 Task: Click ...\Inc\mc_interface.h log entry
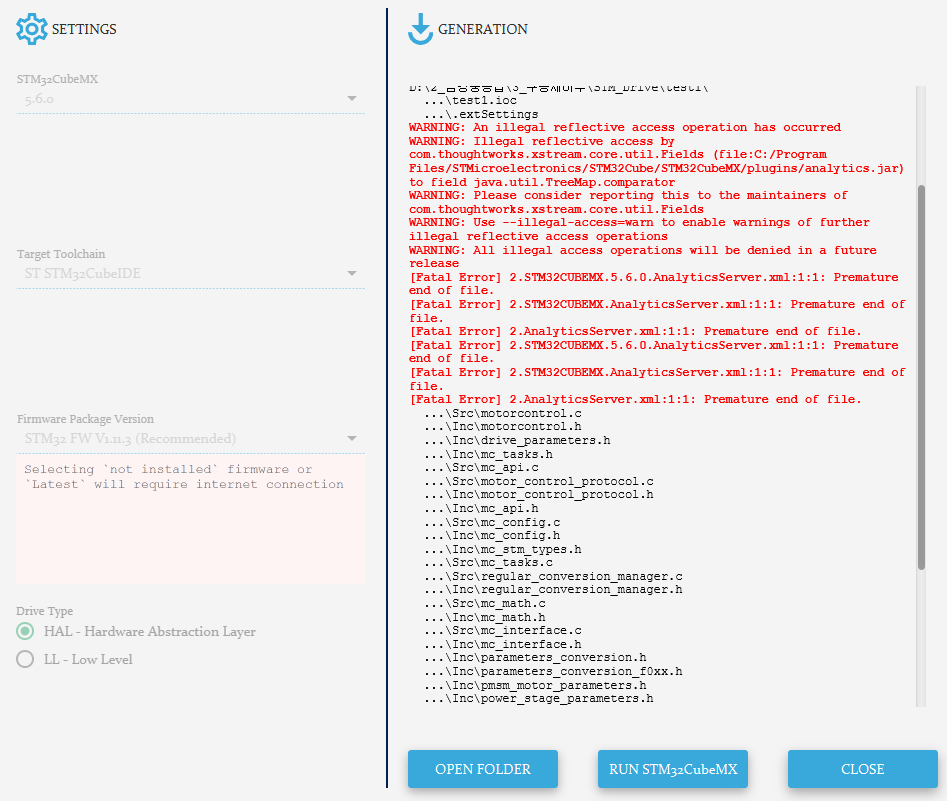pos(502,645)
